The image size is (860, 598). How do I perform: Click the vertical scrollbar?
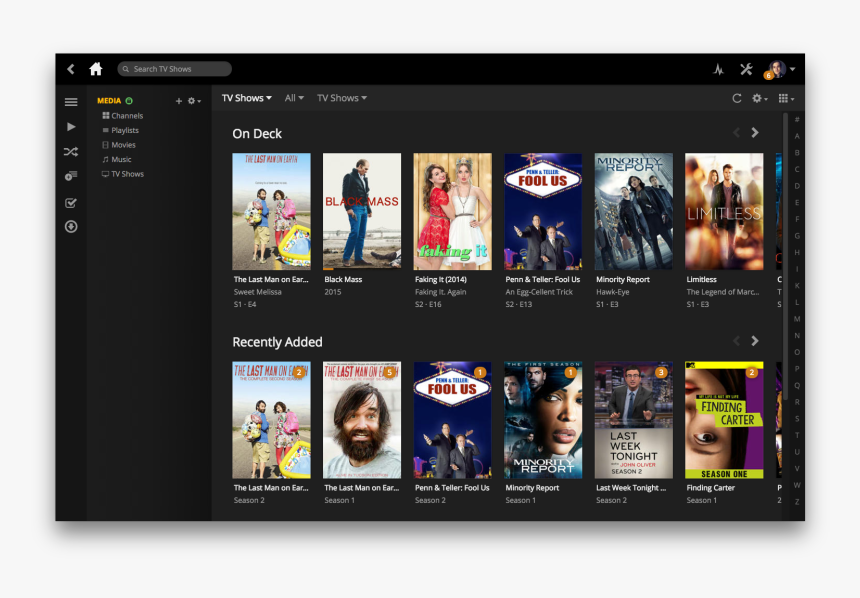click(x=785, y=257)
